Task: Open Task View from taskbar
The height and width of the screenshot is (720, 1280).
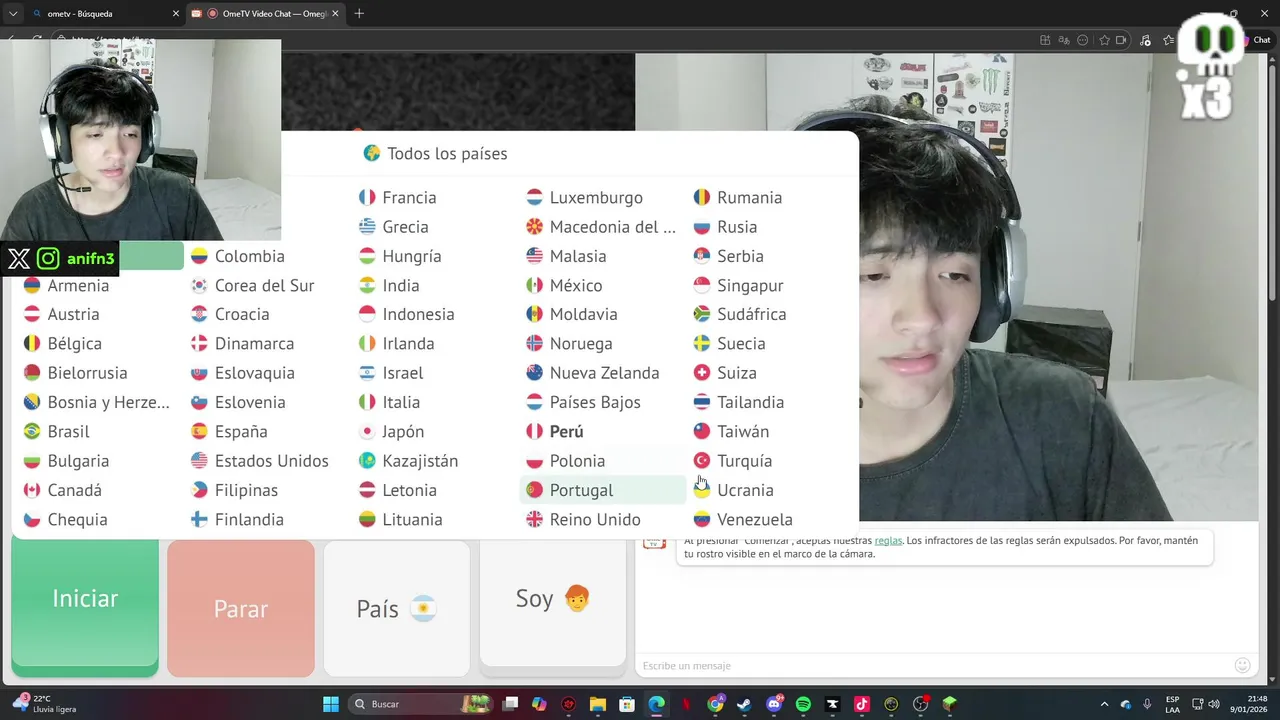Action: click(510, 704)
